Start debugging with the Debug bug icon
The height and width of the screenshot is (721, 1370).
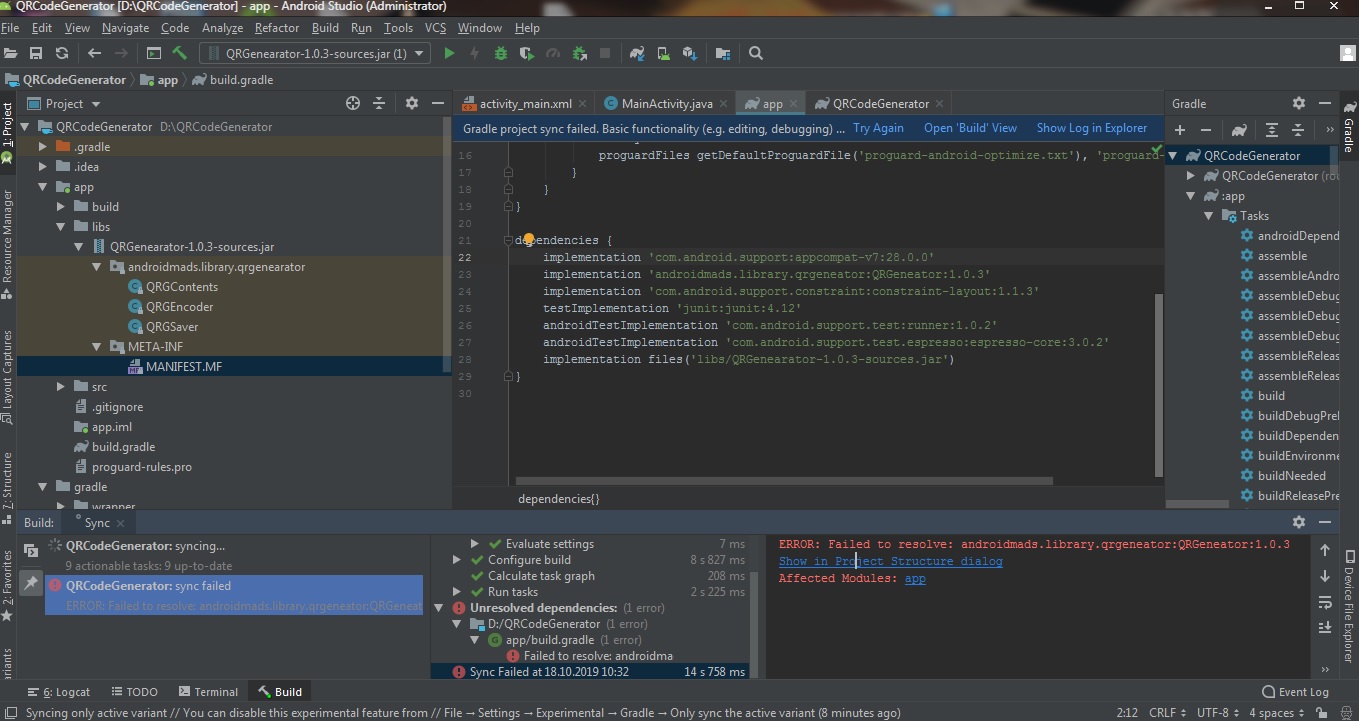pos(501,53)
